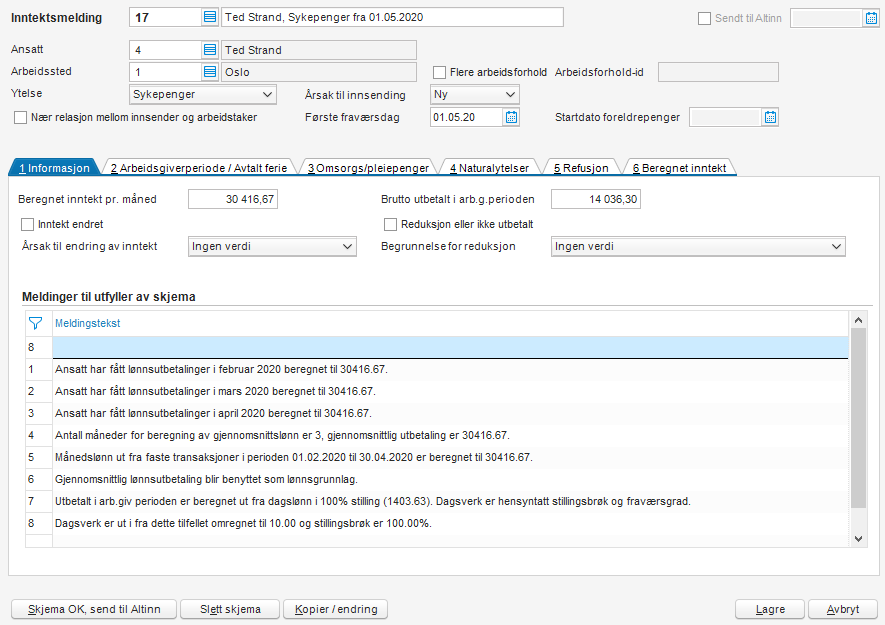The image size is (885, 625).
Task: Open the Ytelse Sykepenger dropdown
Action: coord(203,94)
